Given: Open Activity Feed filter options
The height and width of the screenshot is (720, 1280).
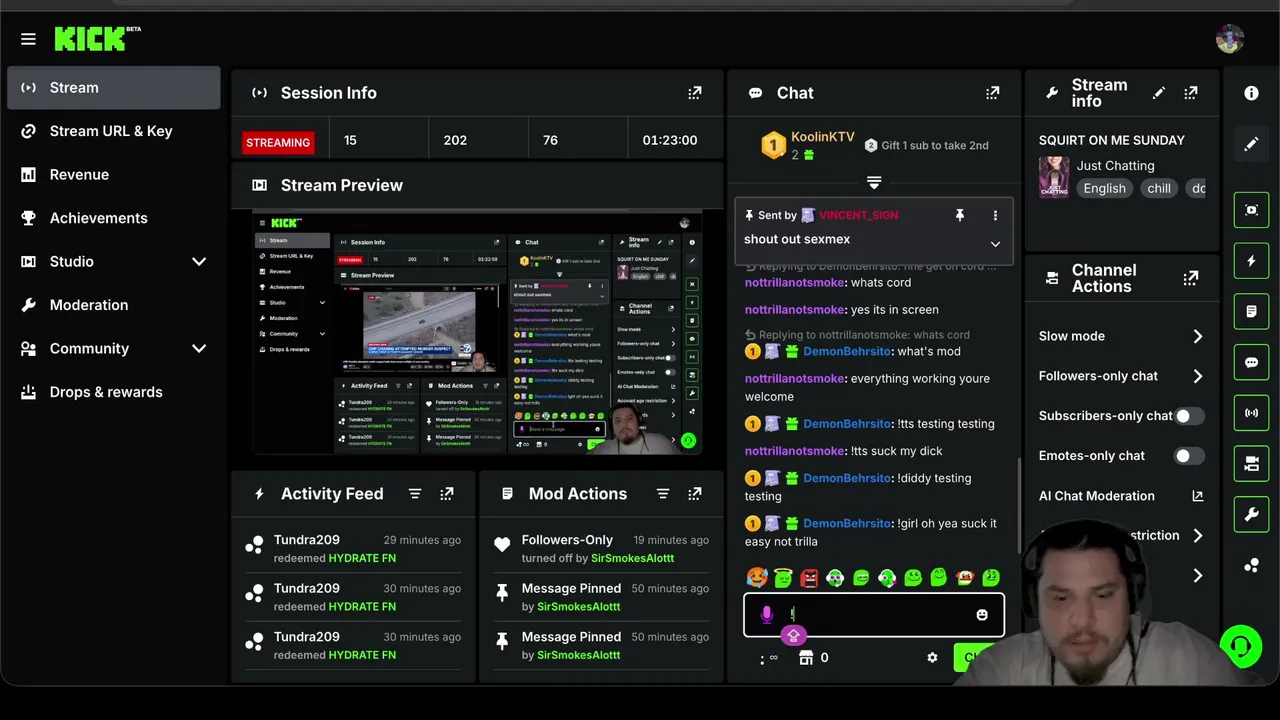Looking at the screenshot, I should click(415, 494).
